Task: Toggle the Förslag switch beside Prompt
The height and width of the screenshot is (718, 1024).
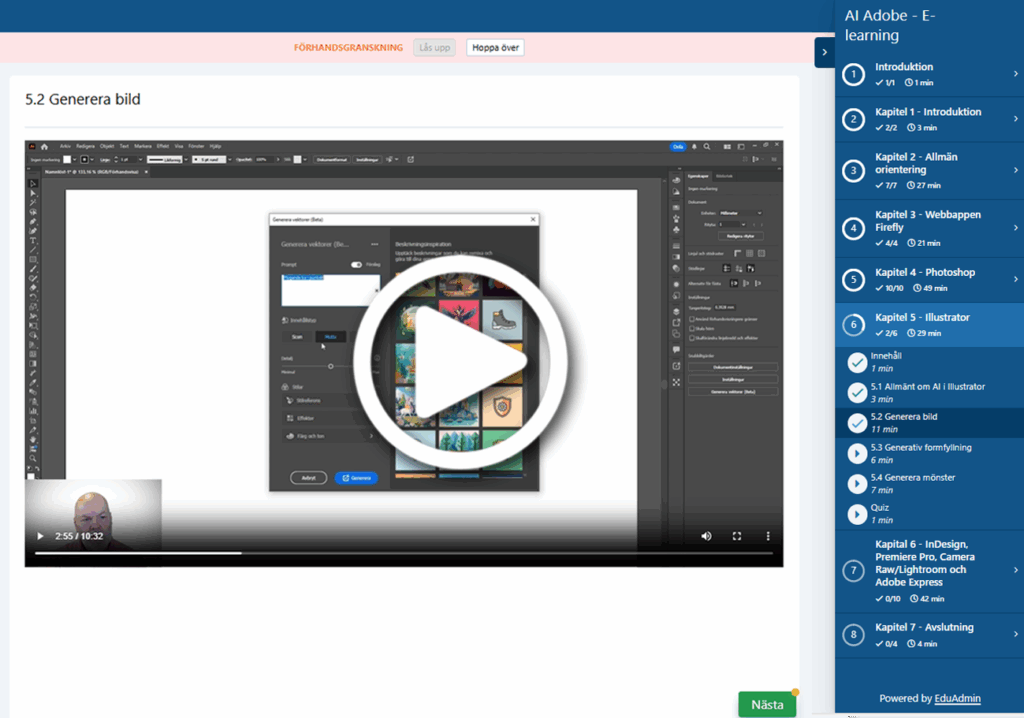Action: click(x=356, y=265)
